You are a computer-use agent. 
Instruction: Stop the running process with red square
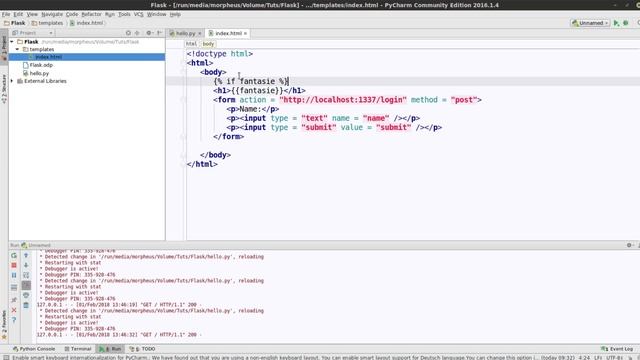[14, 265]
